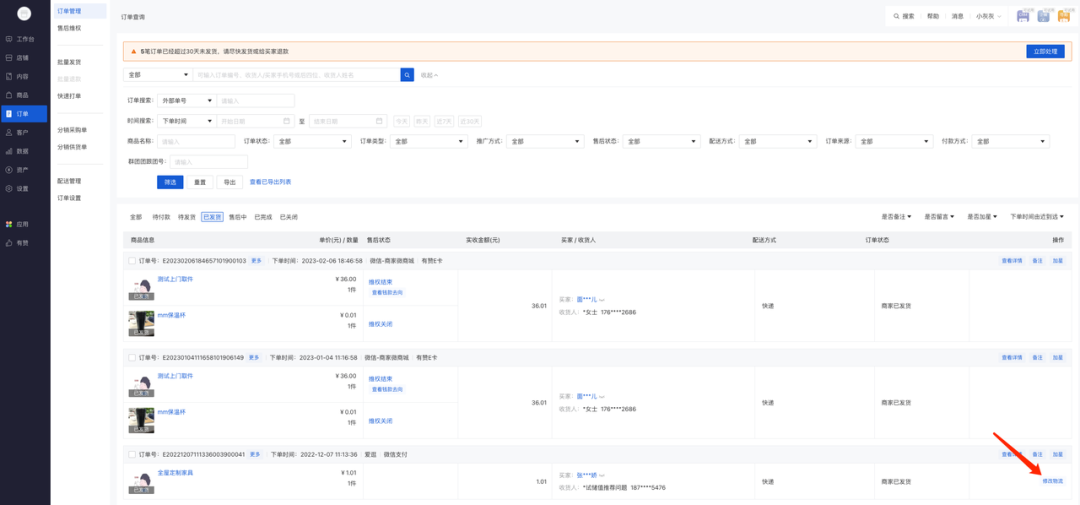Image resolution: width=1080 pixels, height=505 pixels.
Task: Click the 重置 button
Action: pos(200,182)
